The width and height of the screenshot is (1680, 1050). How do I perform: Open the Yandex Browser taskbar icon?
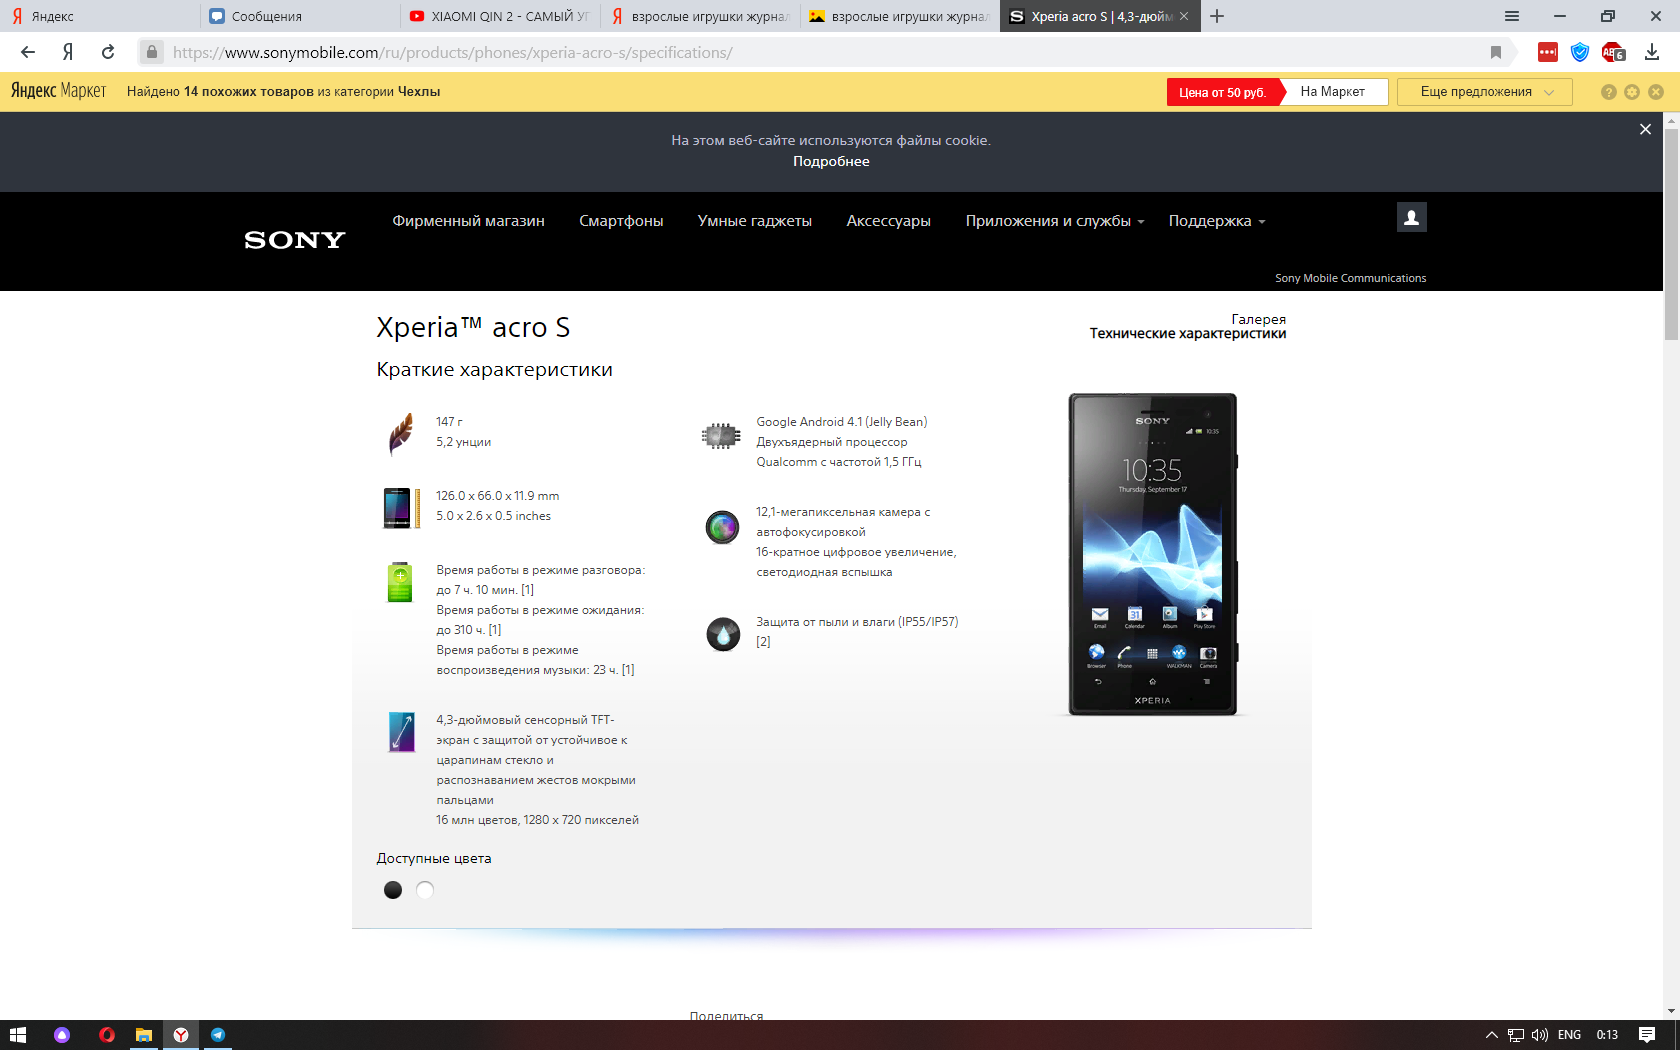(181, 1035)
